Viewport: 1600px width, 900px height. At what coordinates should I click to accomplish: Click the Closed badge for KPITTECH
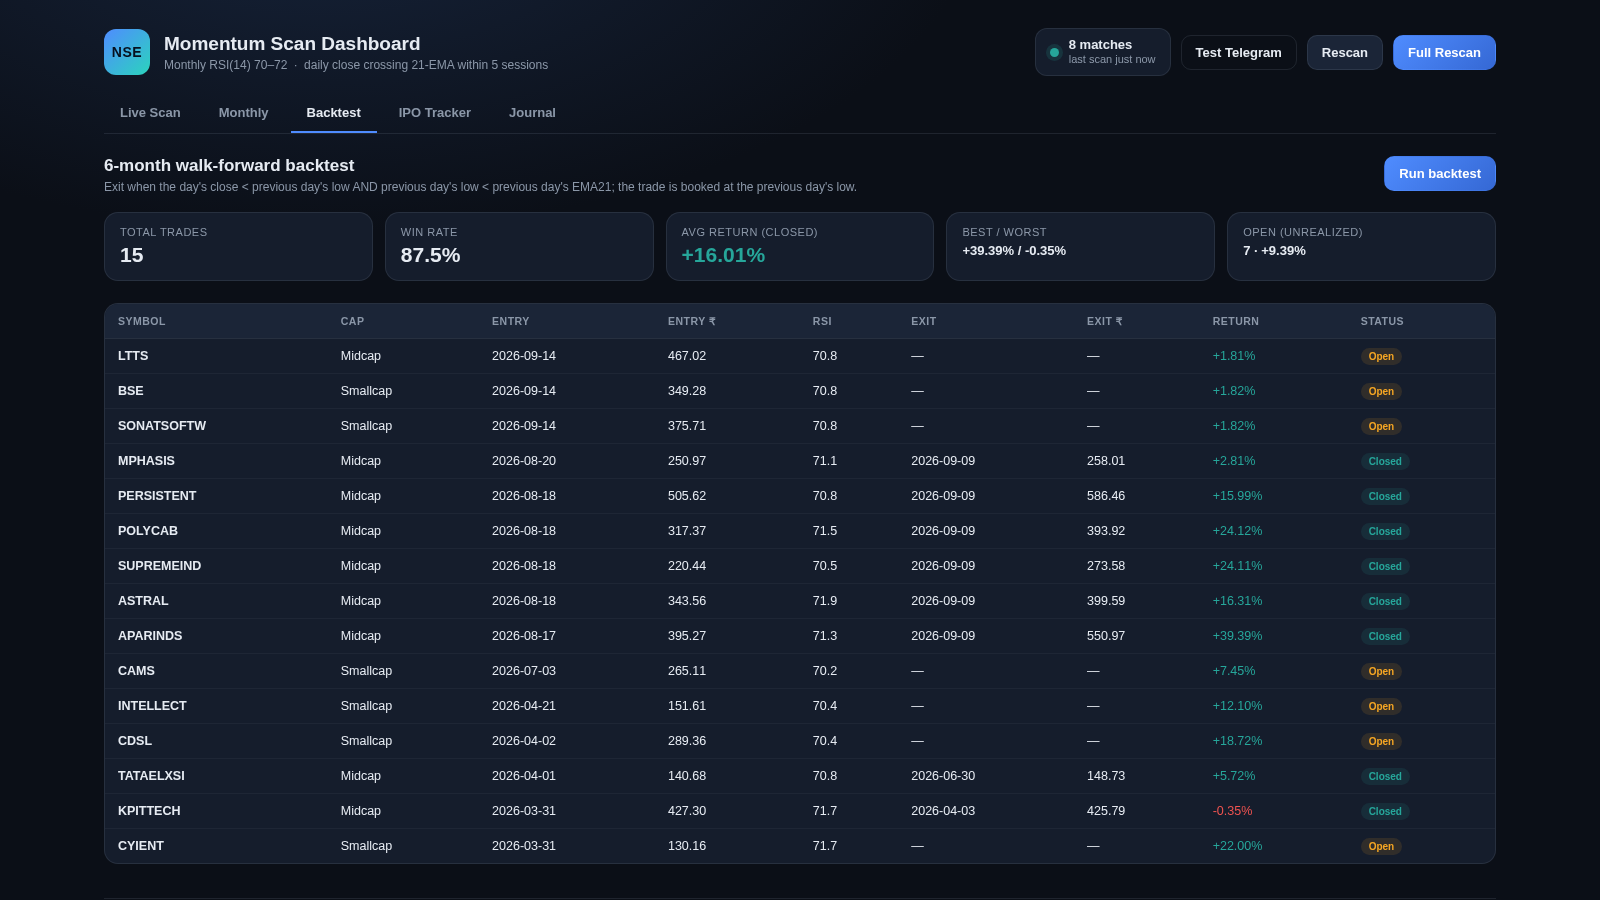click(1385, 811)
